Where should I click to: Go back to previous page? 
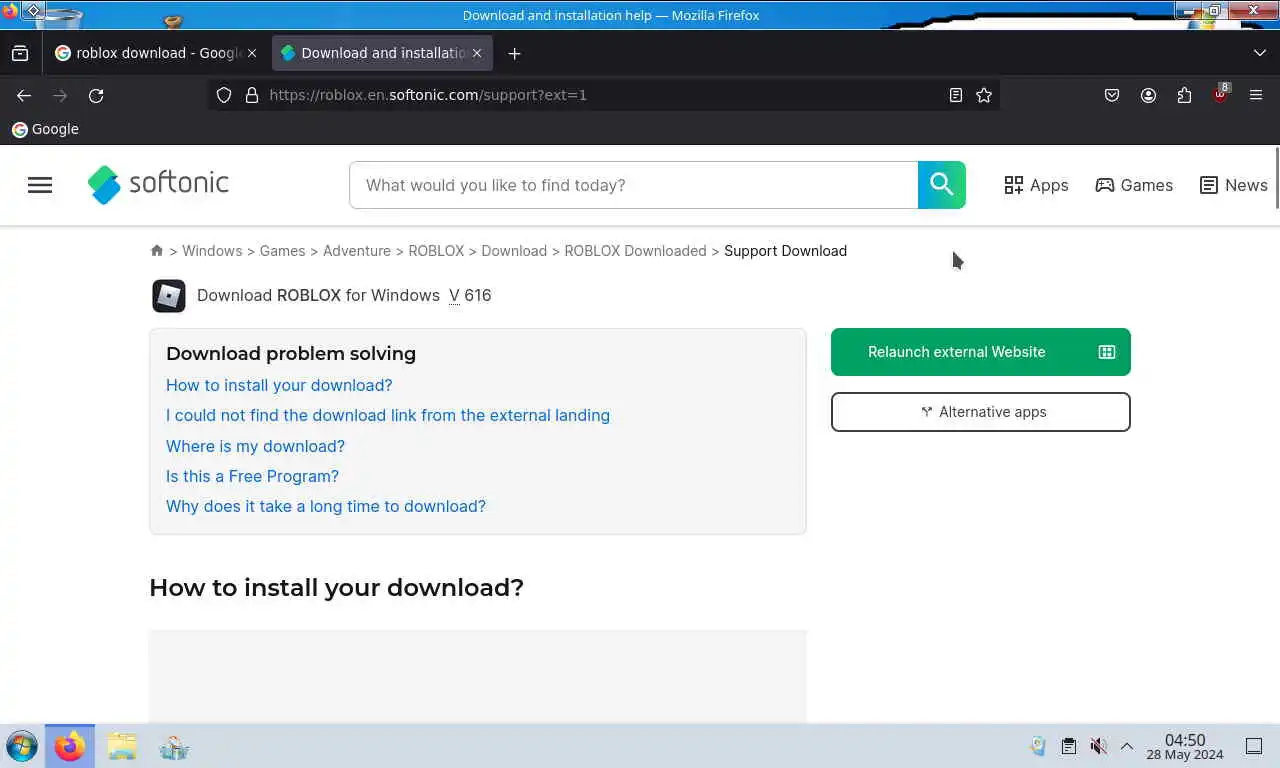tap(24, 95)
